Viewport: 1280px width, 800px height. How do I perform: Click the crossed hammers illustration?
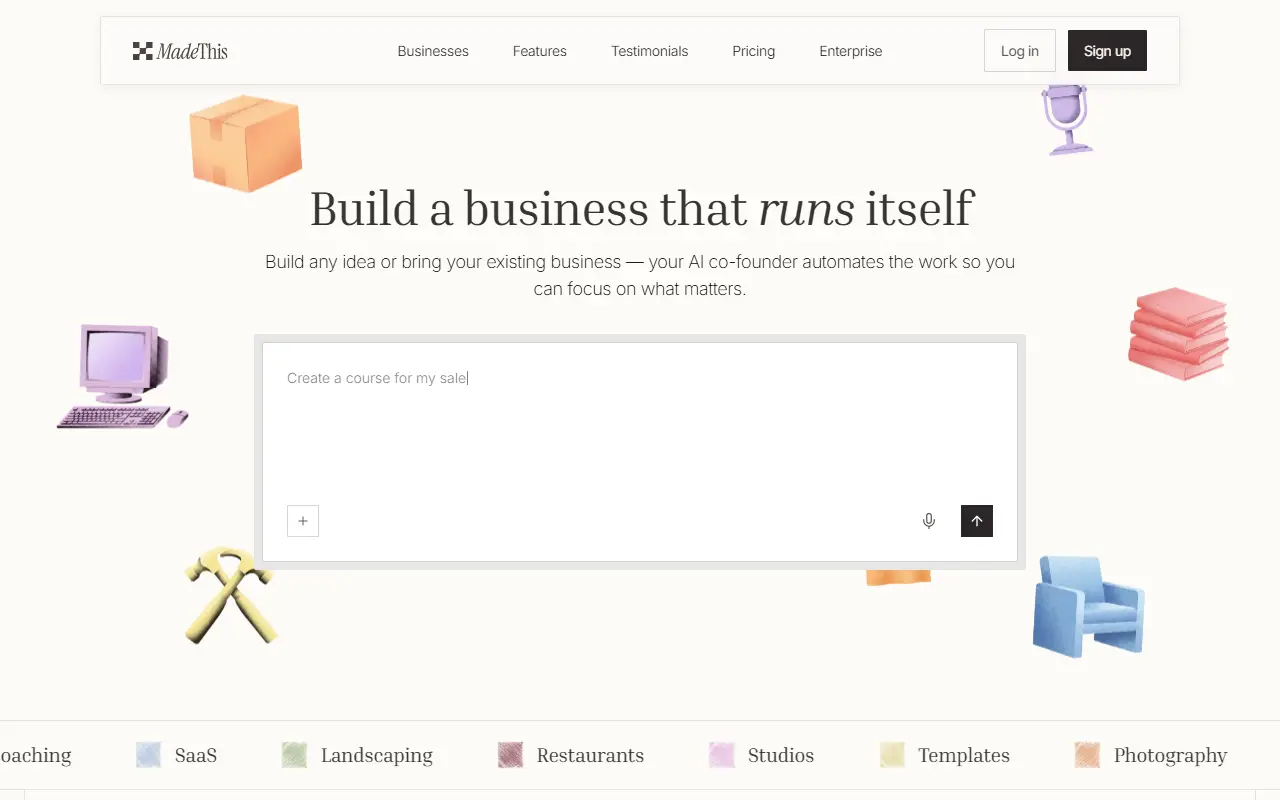point(230,595)
